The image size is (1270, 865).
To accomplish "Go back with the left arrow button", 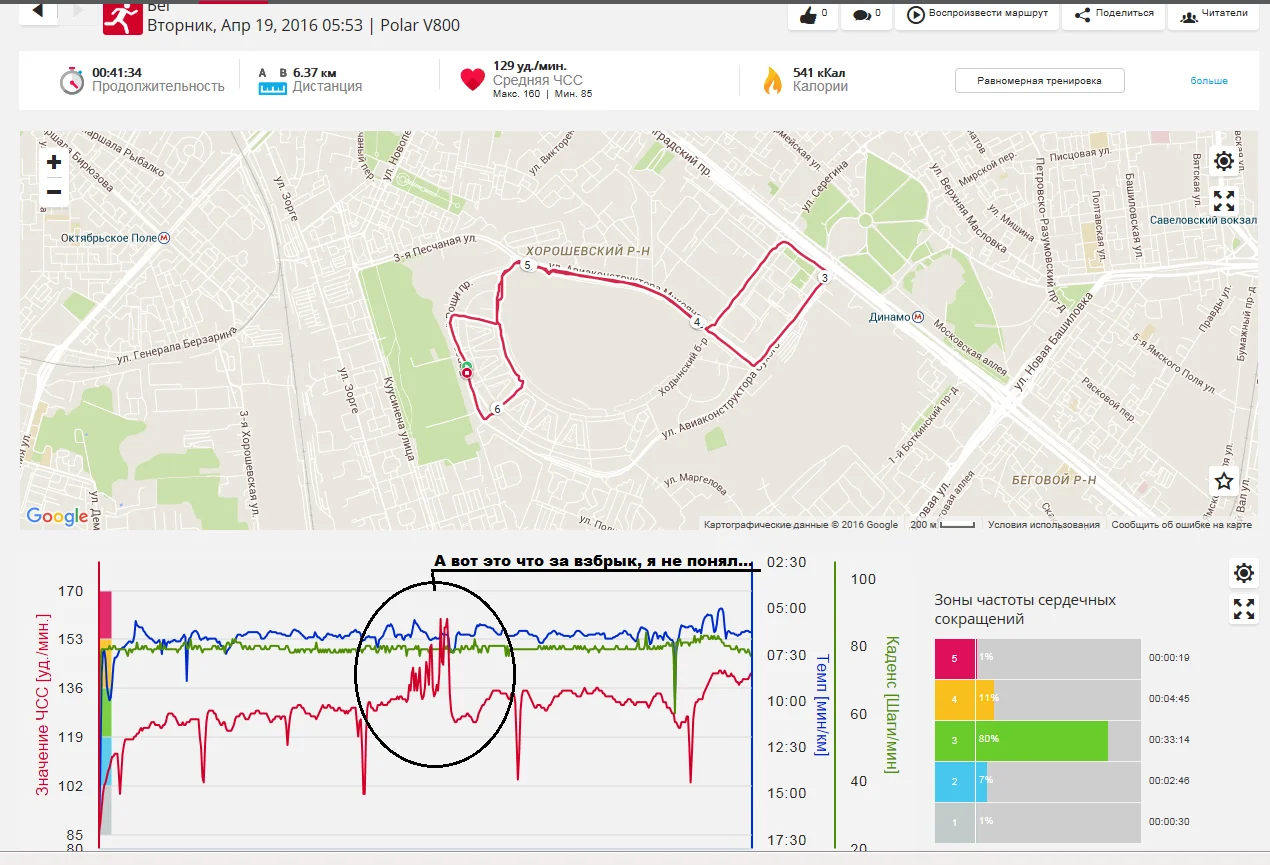I will click(38, 12).
